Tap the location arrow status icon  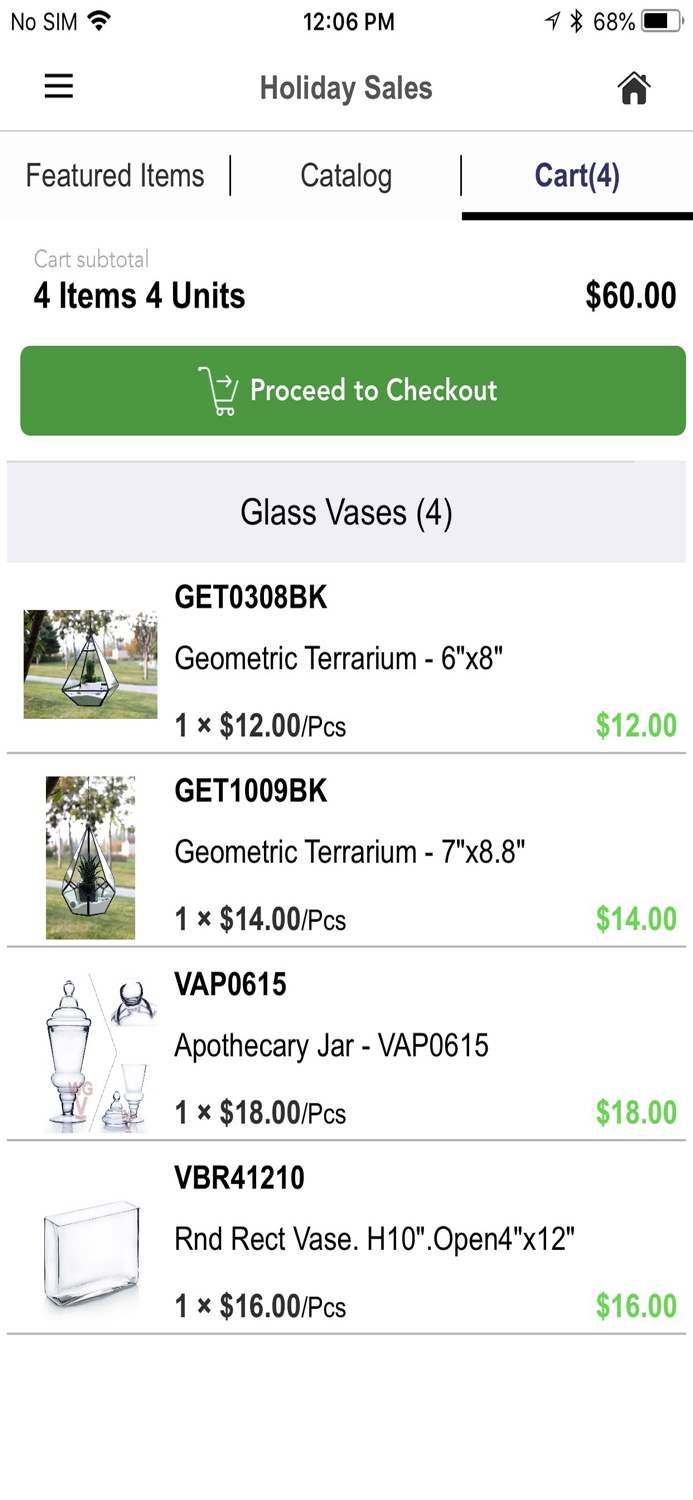pos(552,21)
